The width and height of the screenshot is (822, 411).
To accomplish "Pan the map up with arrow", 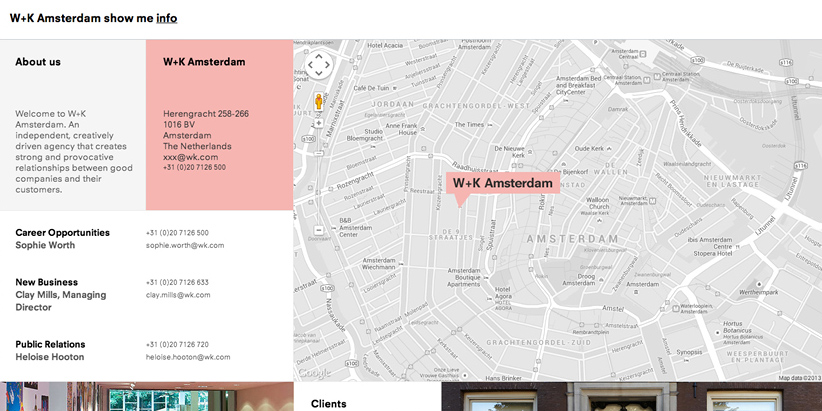I will coord(319,57).
